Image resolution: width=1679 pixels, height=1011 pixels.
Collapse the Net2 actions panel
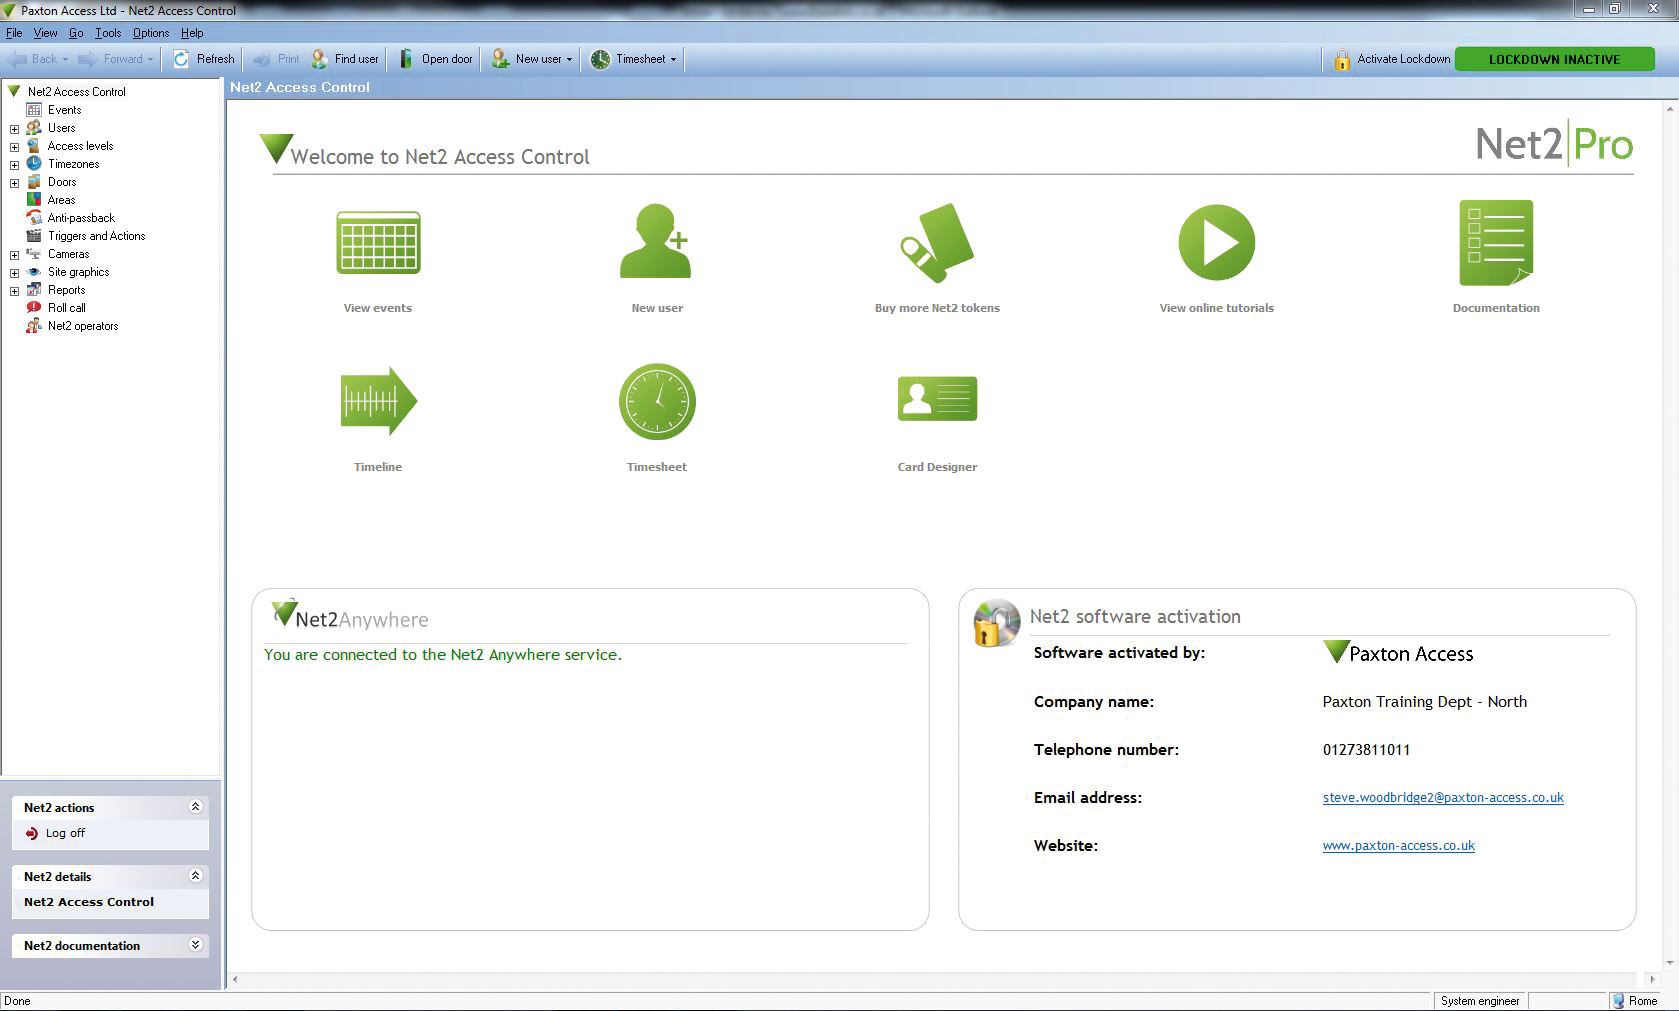coord(195,807)
